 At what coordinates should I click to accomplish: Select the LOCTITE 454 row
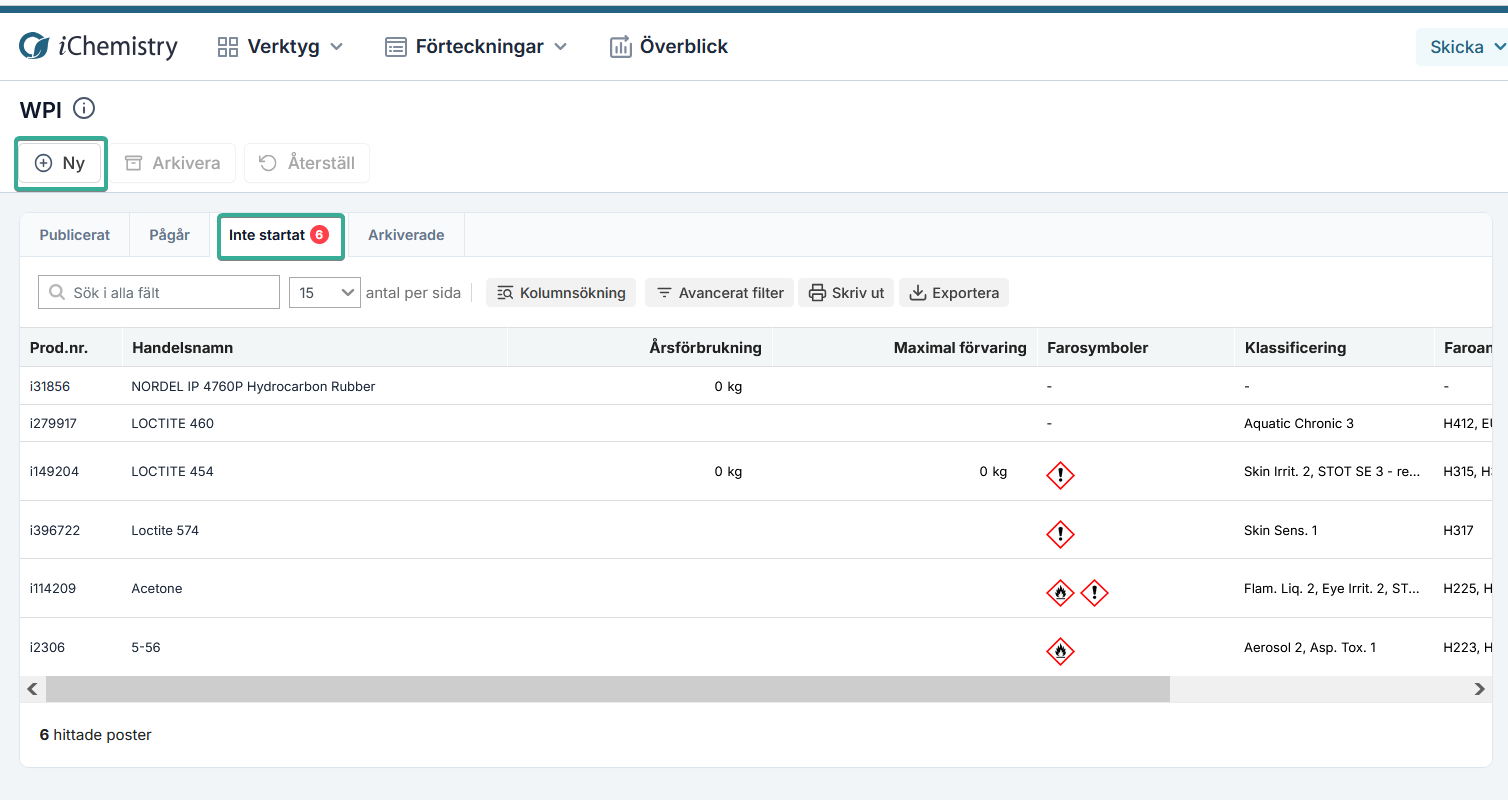(x=756, y=471)
